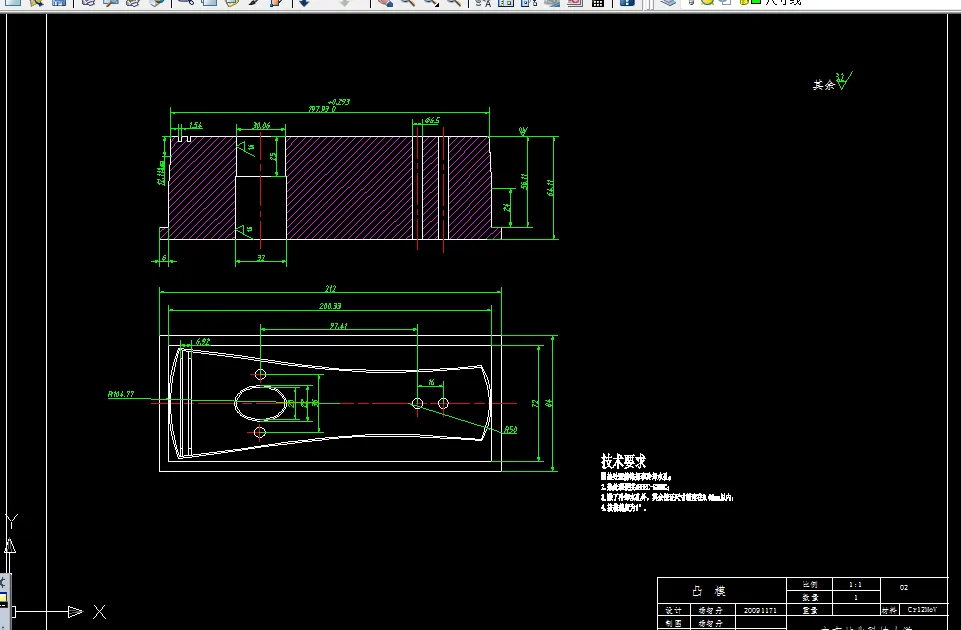Select the 56.11 vertical dimension
This screenshot has width=961, height=630.
coord(524,181)
